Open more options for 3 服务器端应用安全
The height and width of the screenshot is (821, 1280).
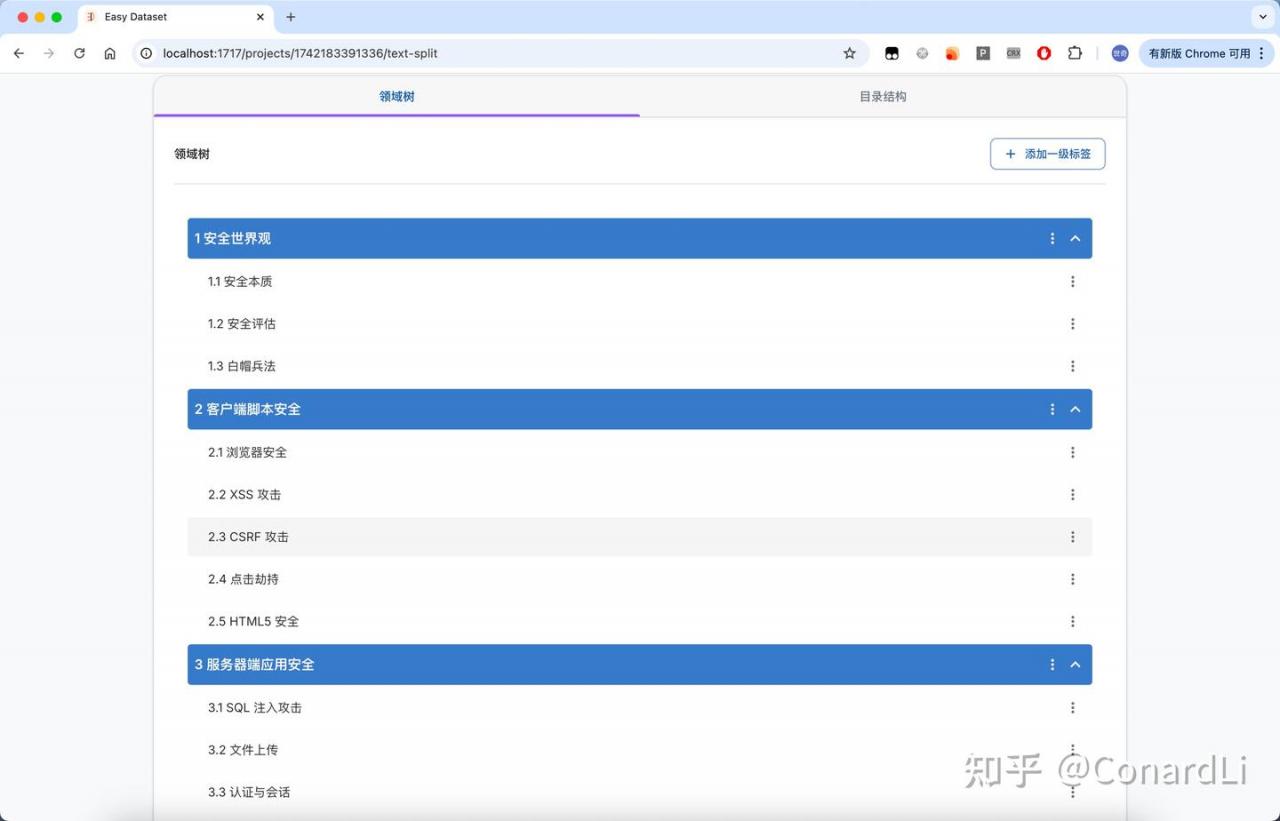pos(1052,664)
